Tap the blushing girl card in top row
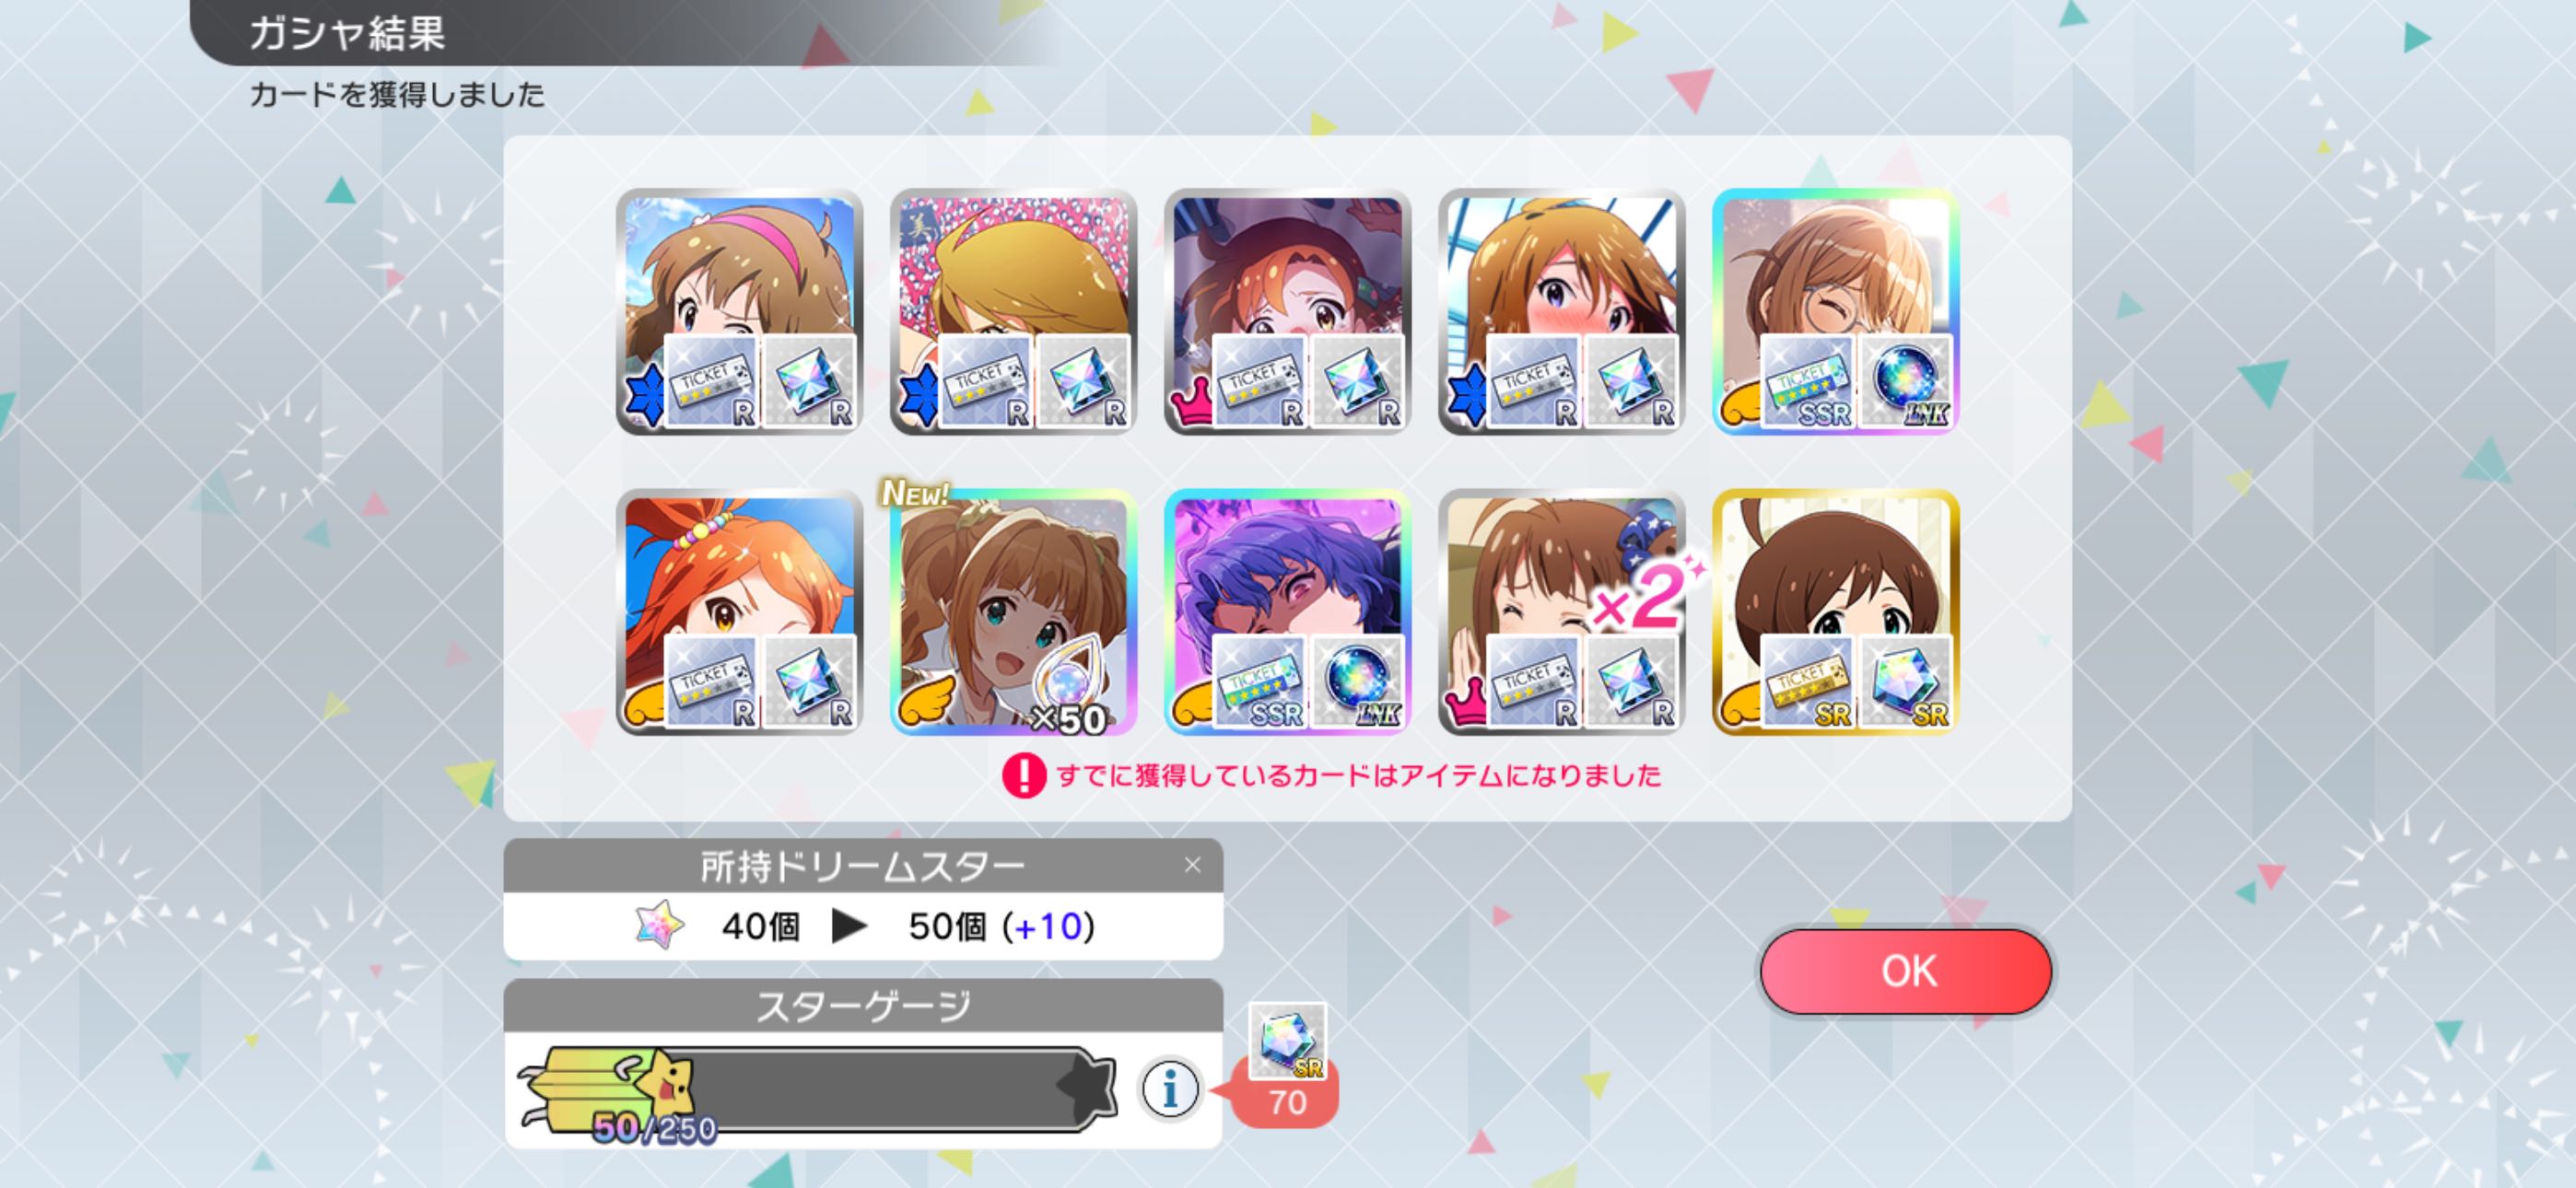Screen dimensions: 2576x1188 point(1561,312)
